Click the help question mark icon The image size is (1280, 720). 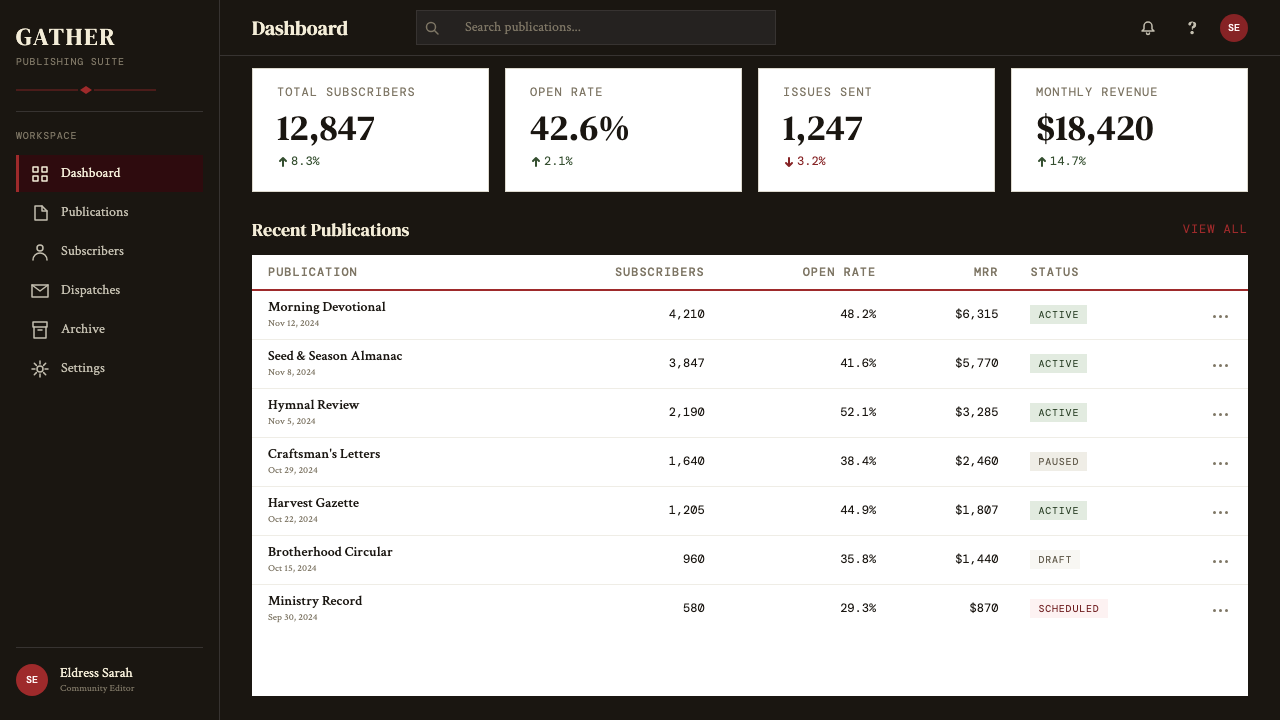pyautogui.click(x=1192, y=28)
